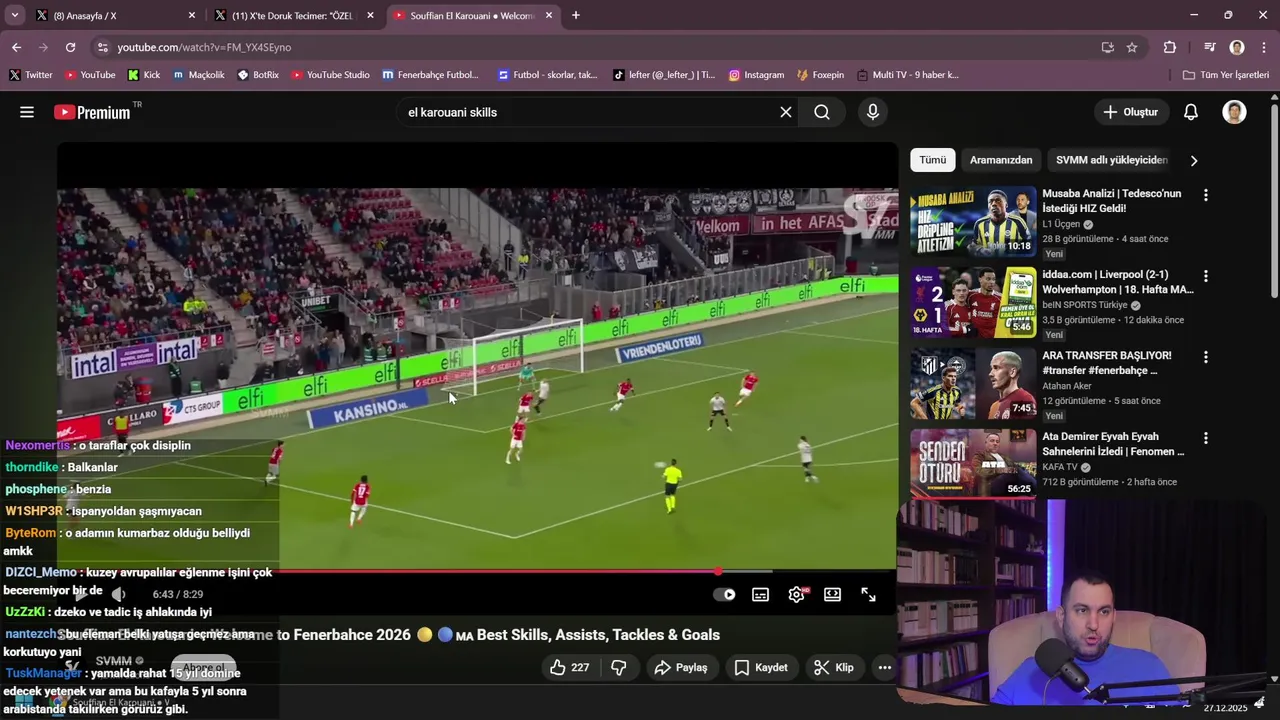Select the Tümü filter chip

(x=933, y=160)
